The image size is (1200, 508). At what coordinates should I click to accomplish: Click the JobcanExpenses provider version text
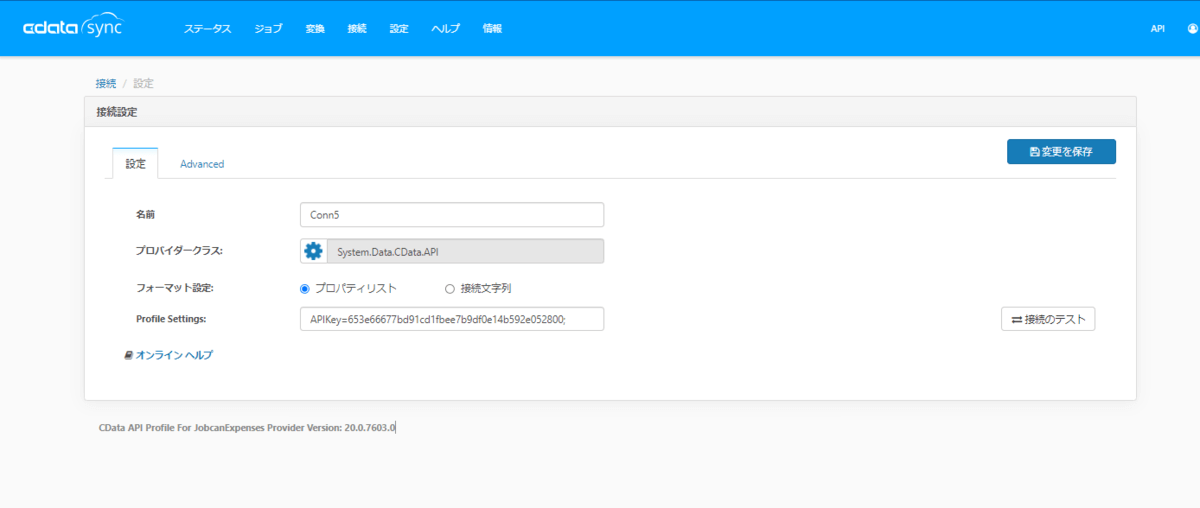coord(248,427)
